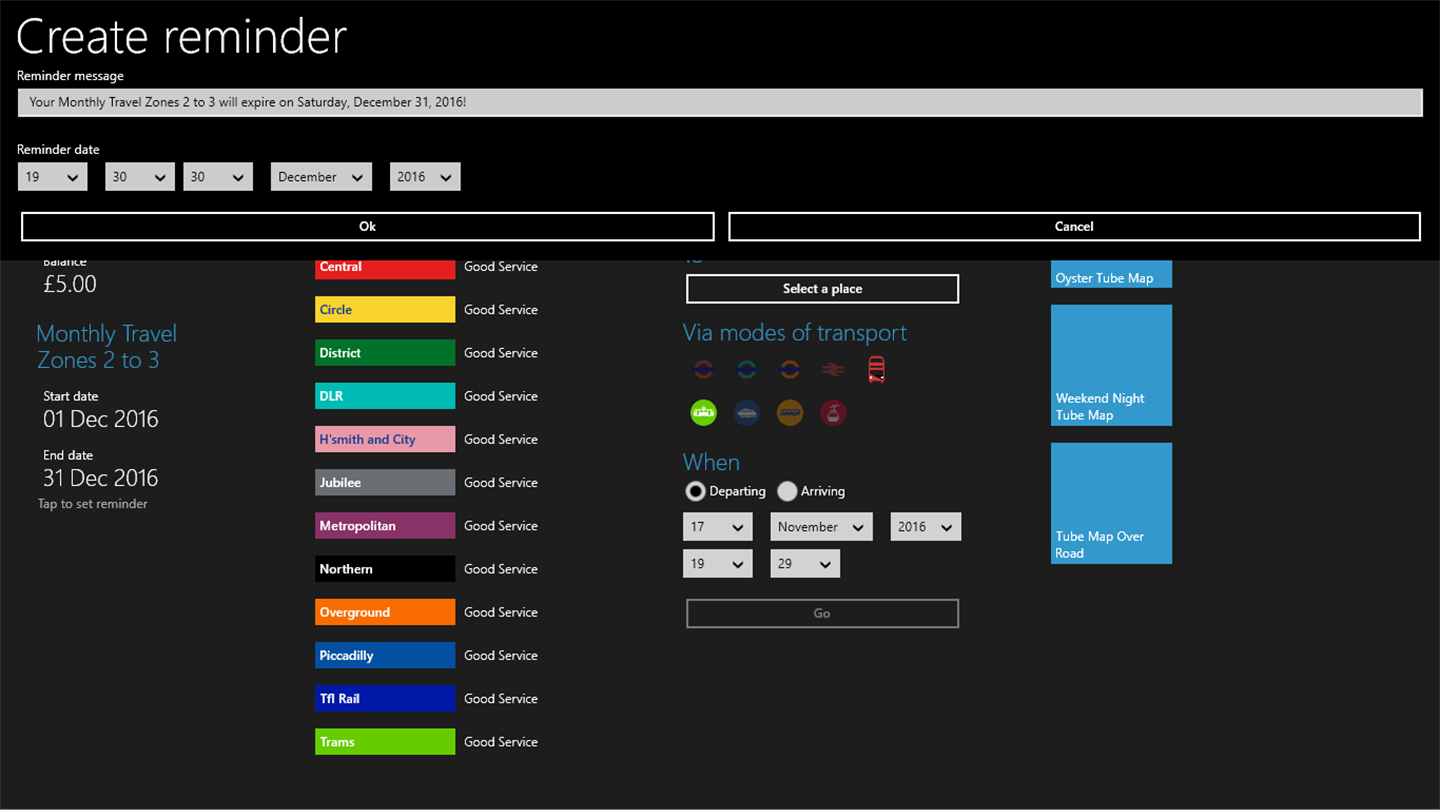Open the Tube Map Over Road tile
1440x810 pixels.
tap(1111, 503)
